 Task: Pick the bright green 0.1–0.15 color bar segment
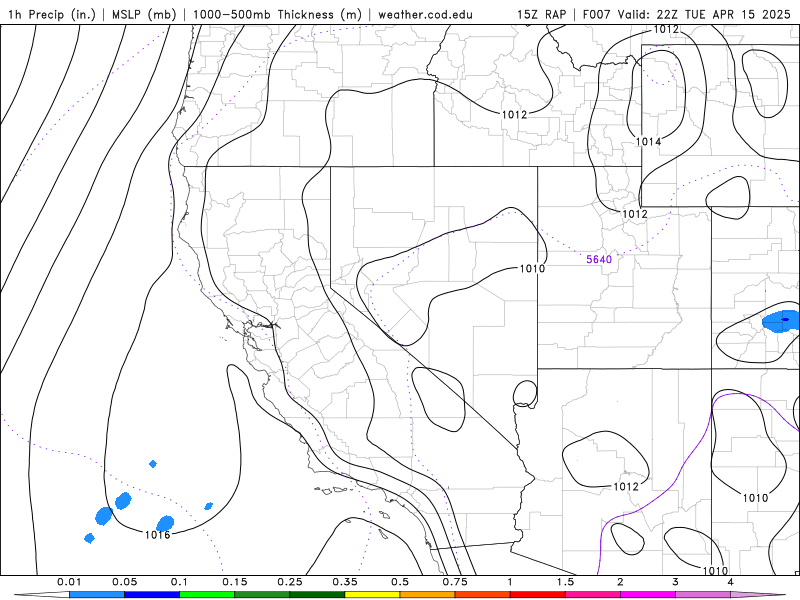(x=207, y=595)
